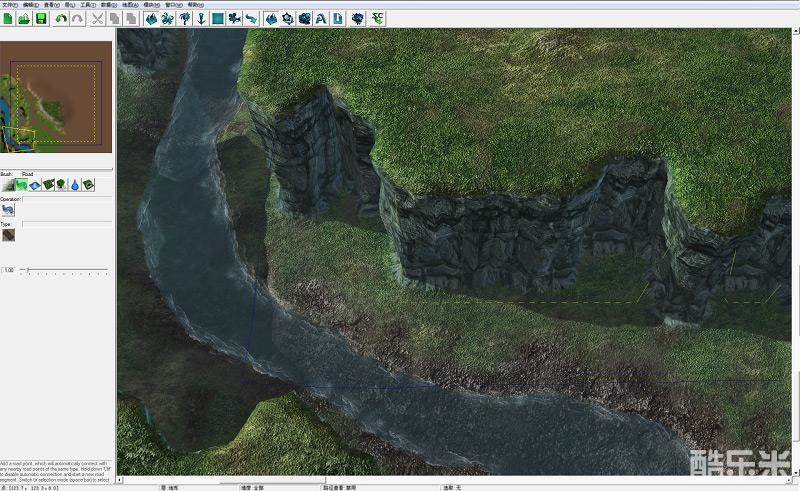Screen dimensions: 800x491
Task: Click the StarCraft test map icon
Action: point(377,18)
